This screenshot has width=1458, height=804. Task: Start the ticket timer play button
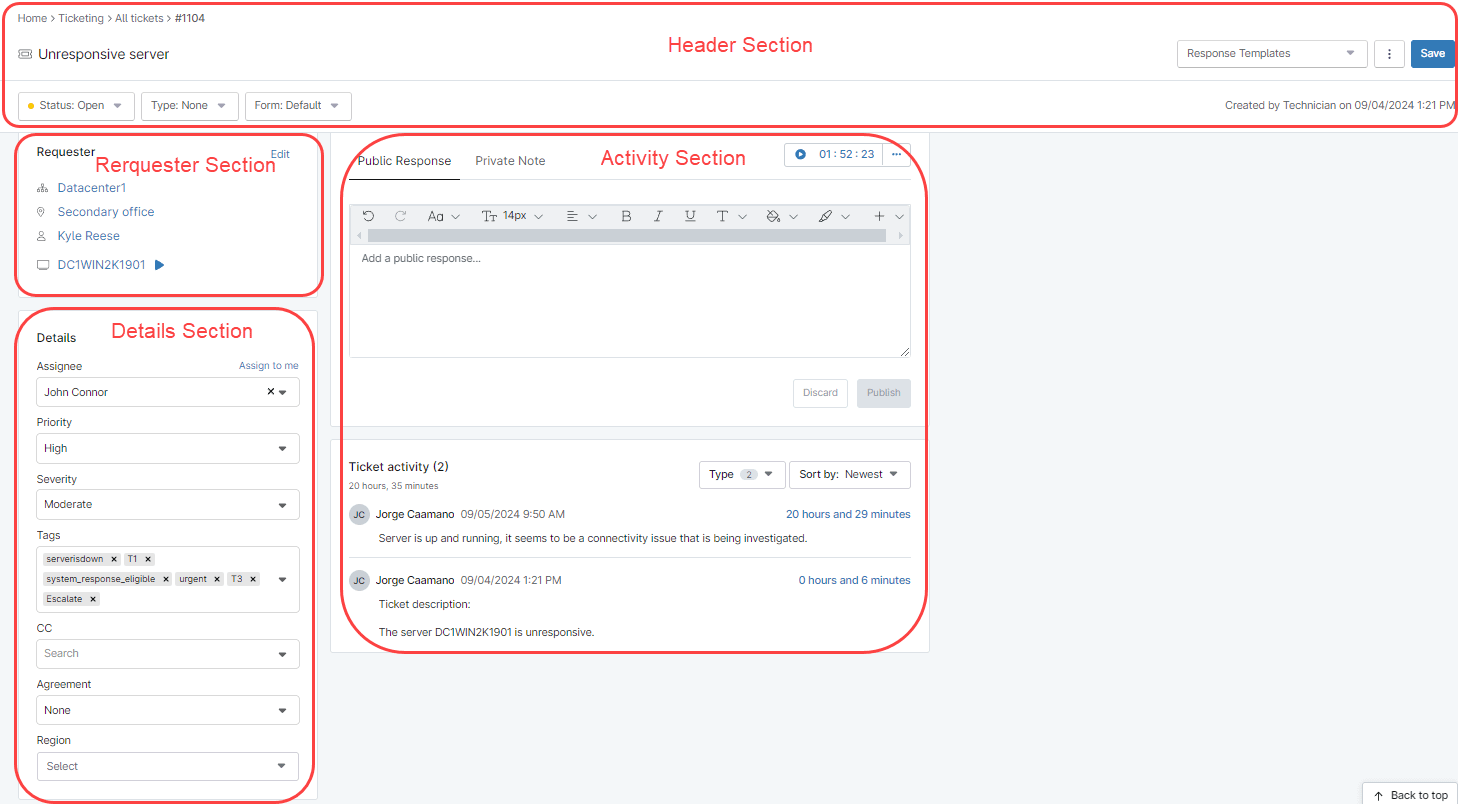[x=800, y=154]
